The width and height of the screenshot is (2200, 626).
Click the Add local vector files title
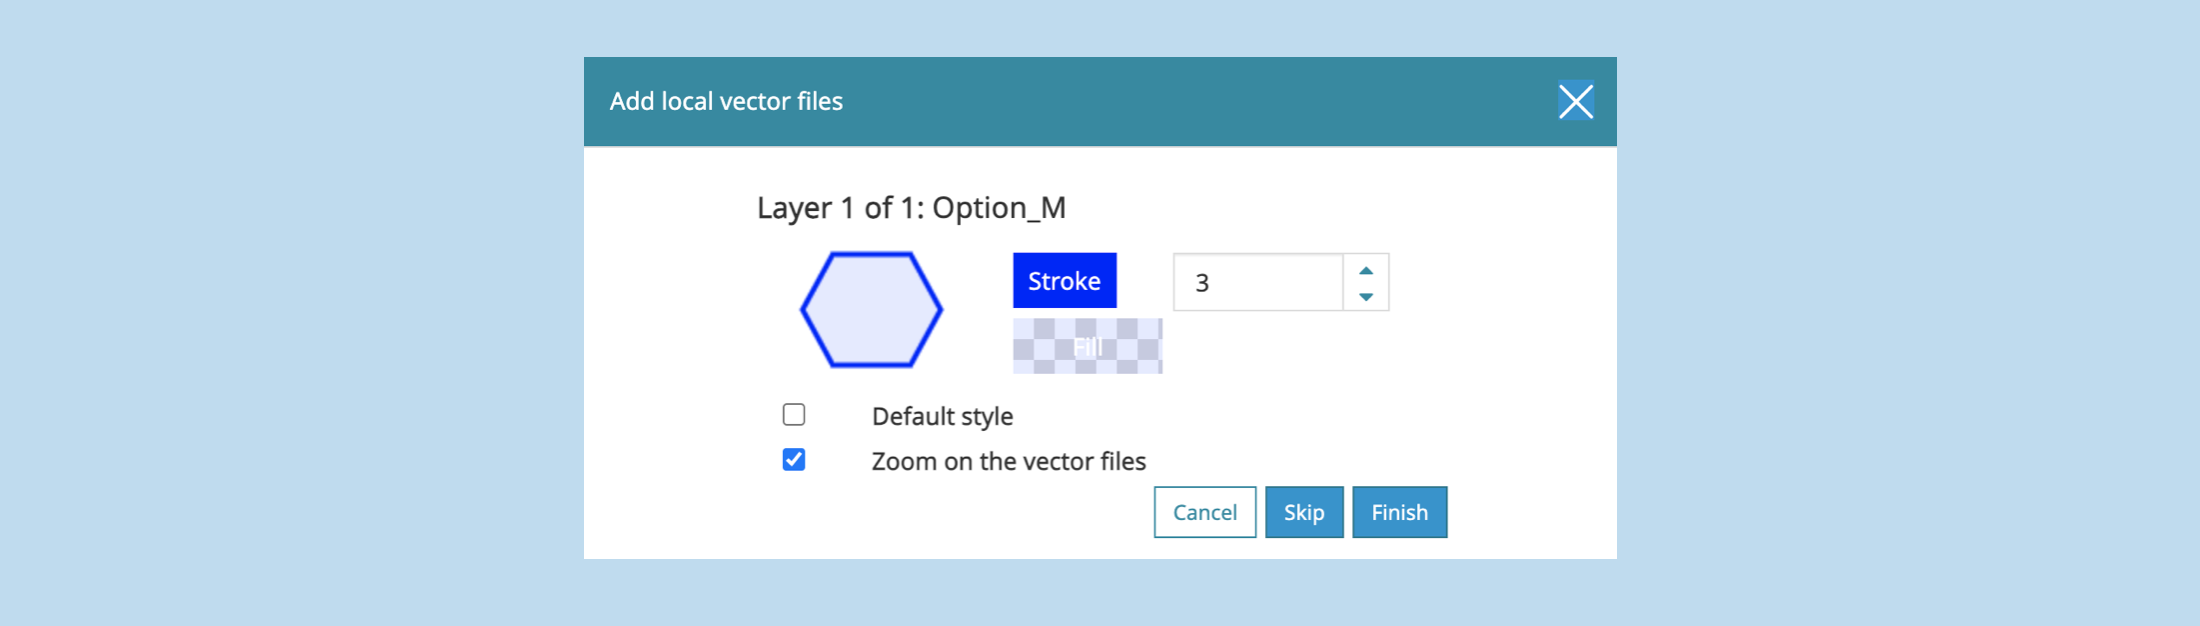[x=726, y=101]
